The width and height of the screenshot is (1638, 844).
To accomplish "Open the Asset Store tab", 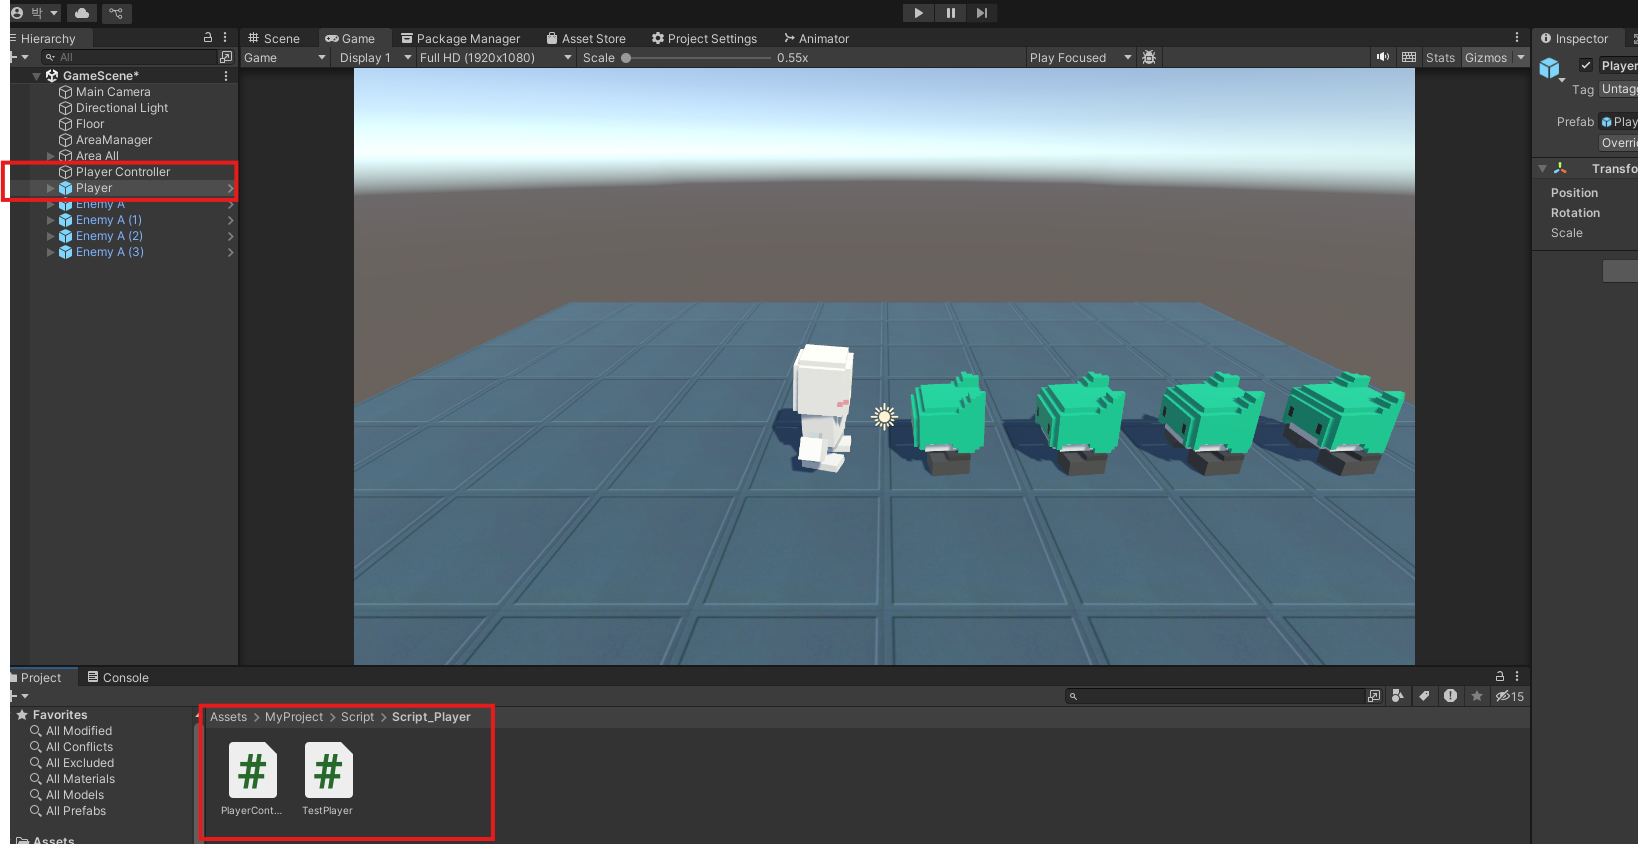I will [x=586, y=38].
